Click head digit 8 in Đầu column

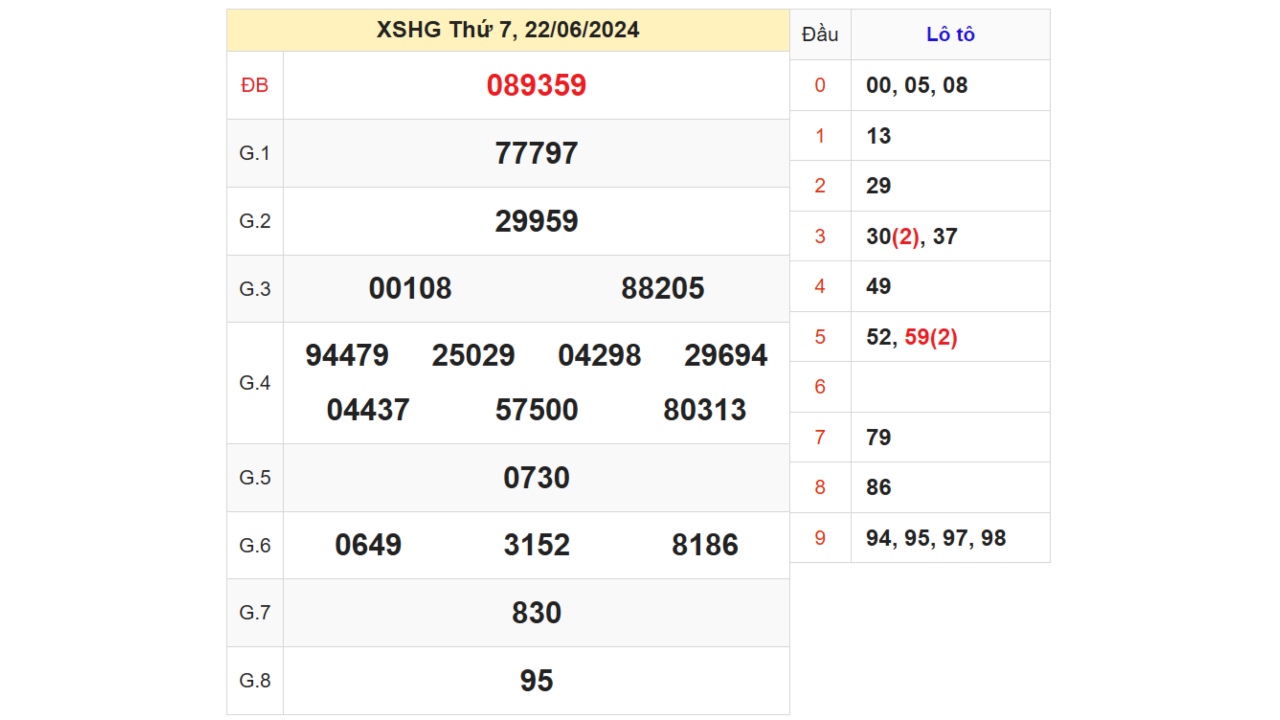(x=820, y=488)
